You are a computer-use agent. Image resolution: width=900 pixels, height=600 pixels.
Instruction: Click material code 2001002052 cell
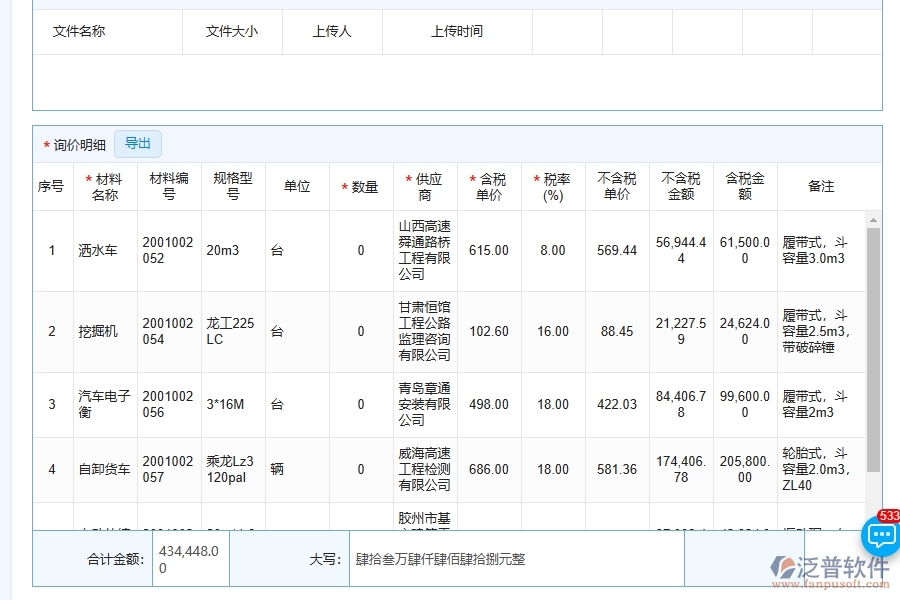coord(168,250)
